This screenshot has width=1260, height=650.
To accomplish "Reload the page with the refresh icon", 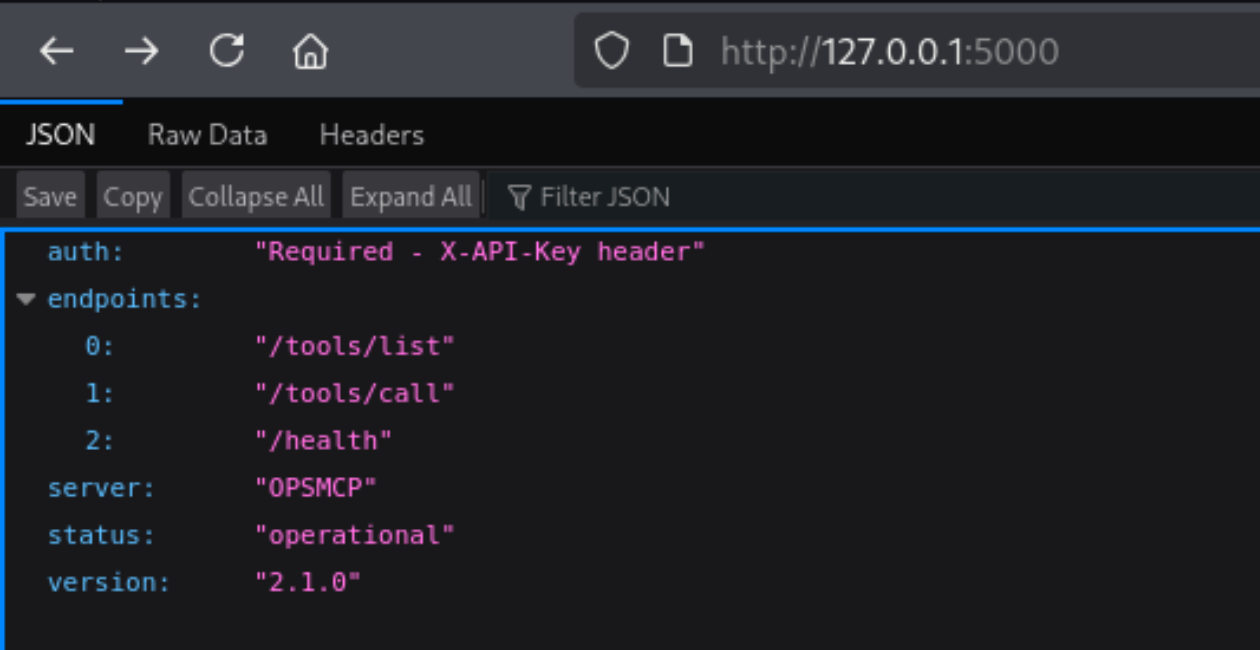I will (x=227, y=51).
